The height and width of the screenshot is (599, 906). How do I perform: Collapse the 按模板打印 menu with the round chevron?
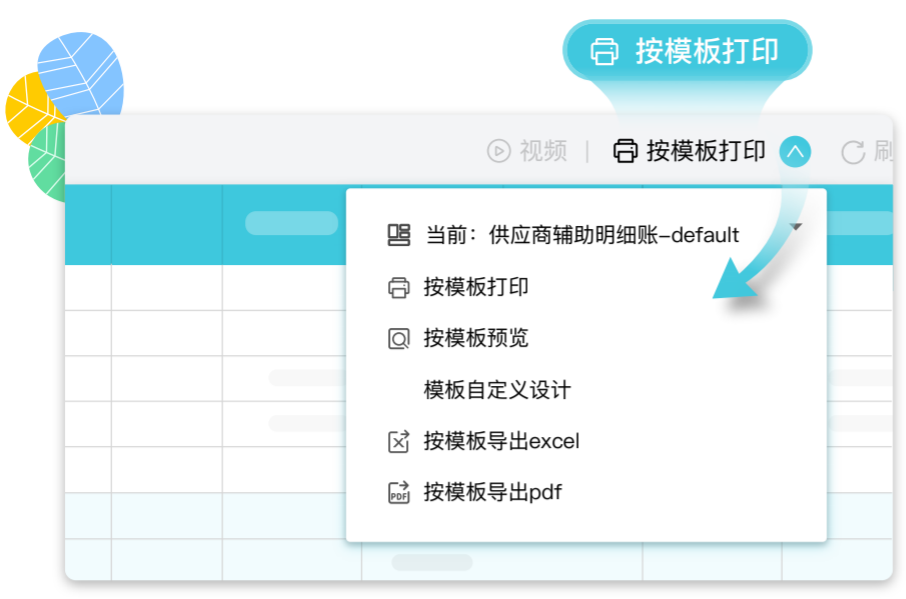coord(795,151)
